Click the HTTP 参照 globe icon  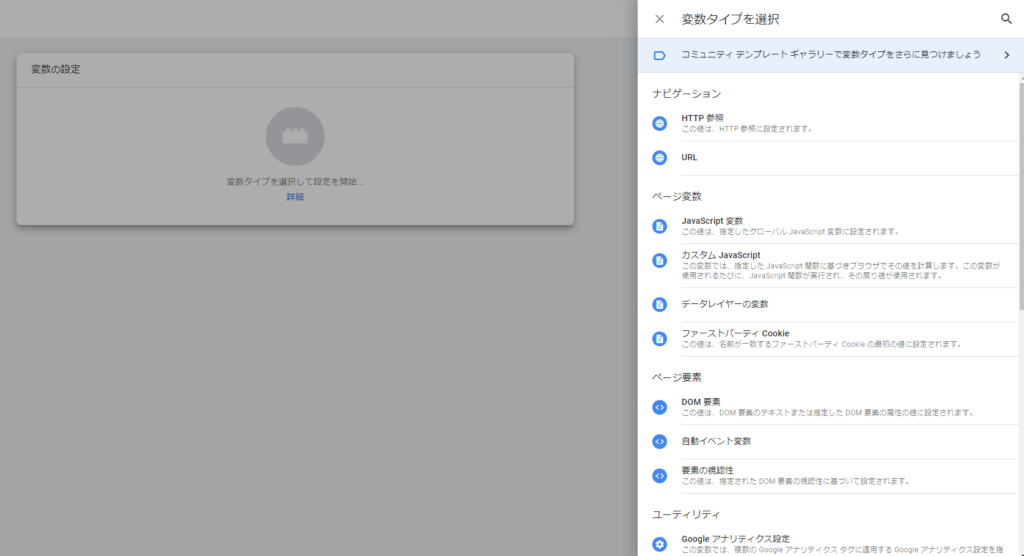click(x=660, y=123)
